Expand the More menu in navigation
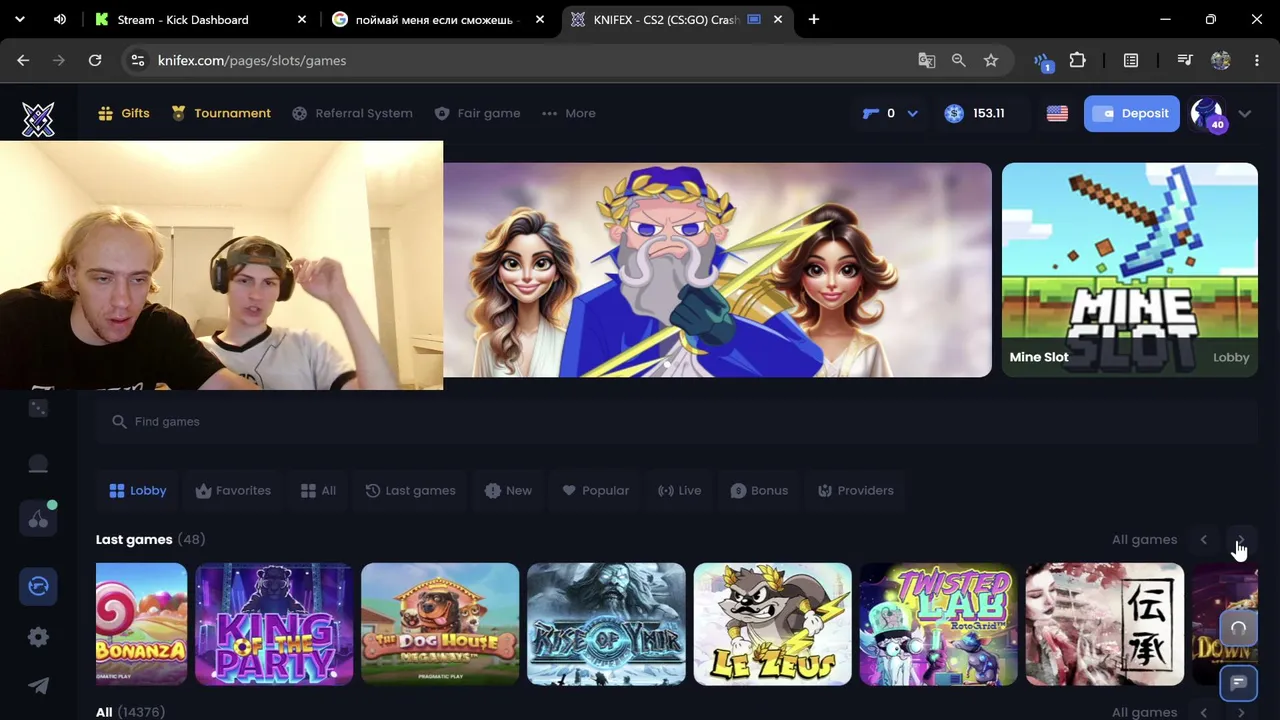The width and height of the screenshot is (1280, 720). pos(569,113)
